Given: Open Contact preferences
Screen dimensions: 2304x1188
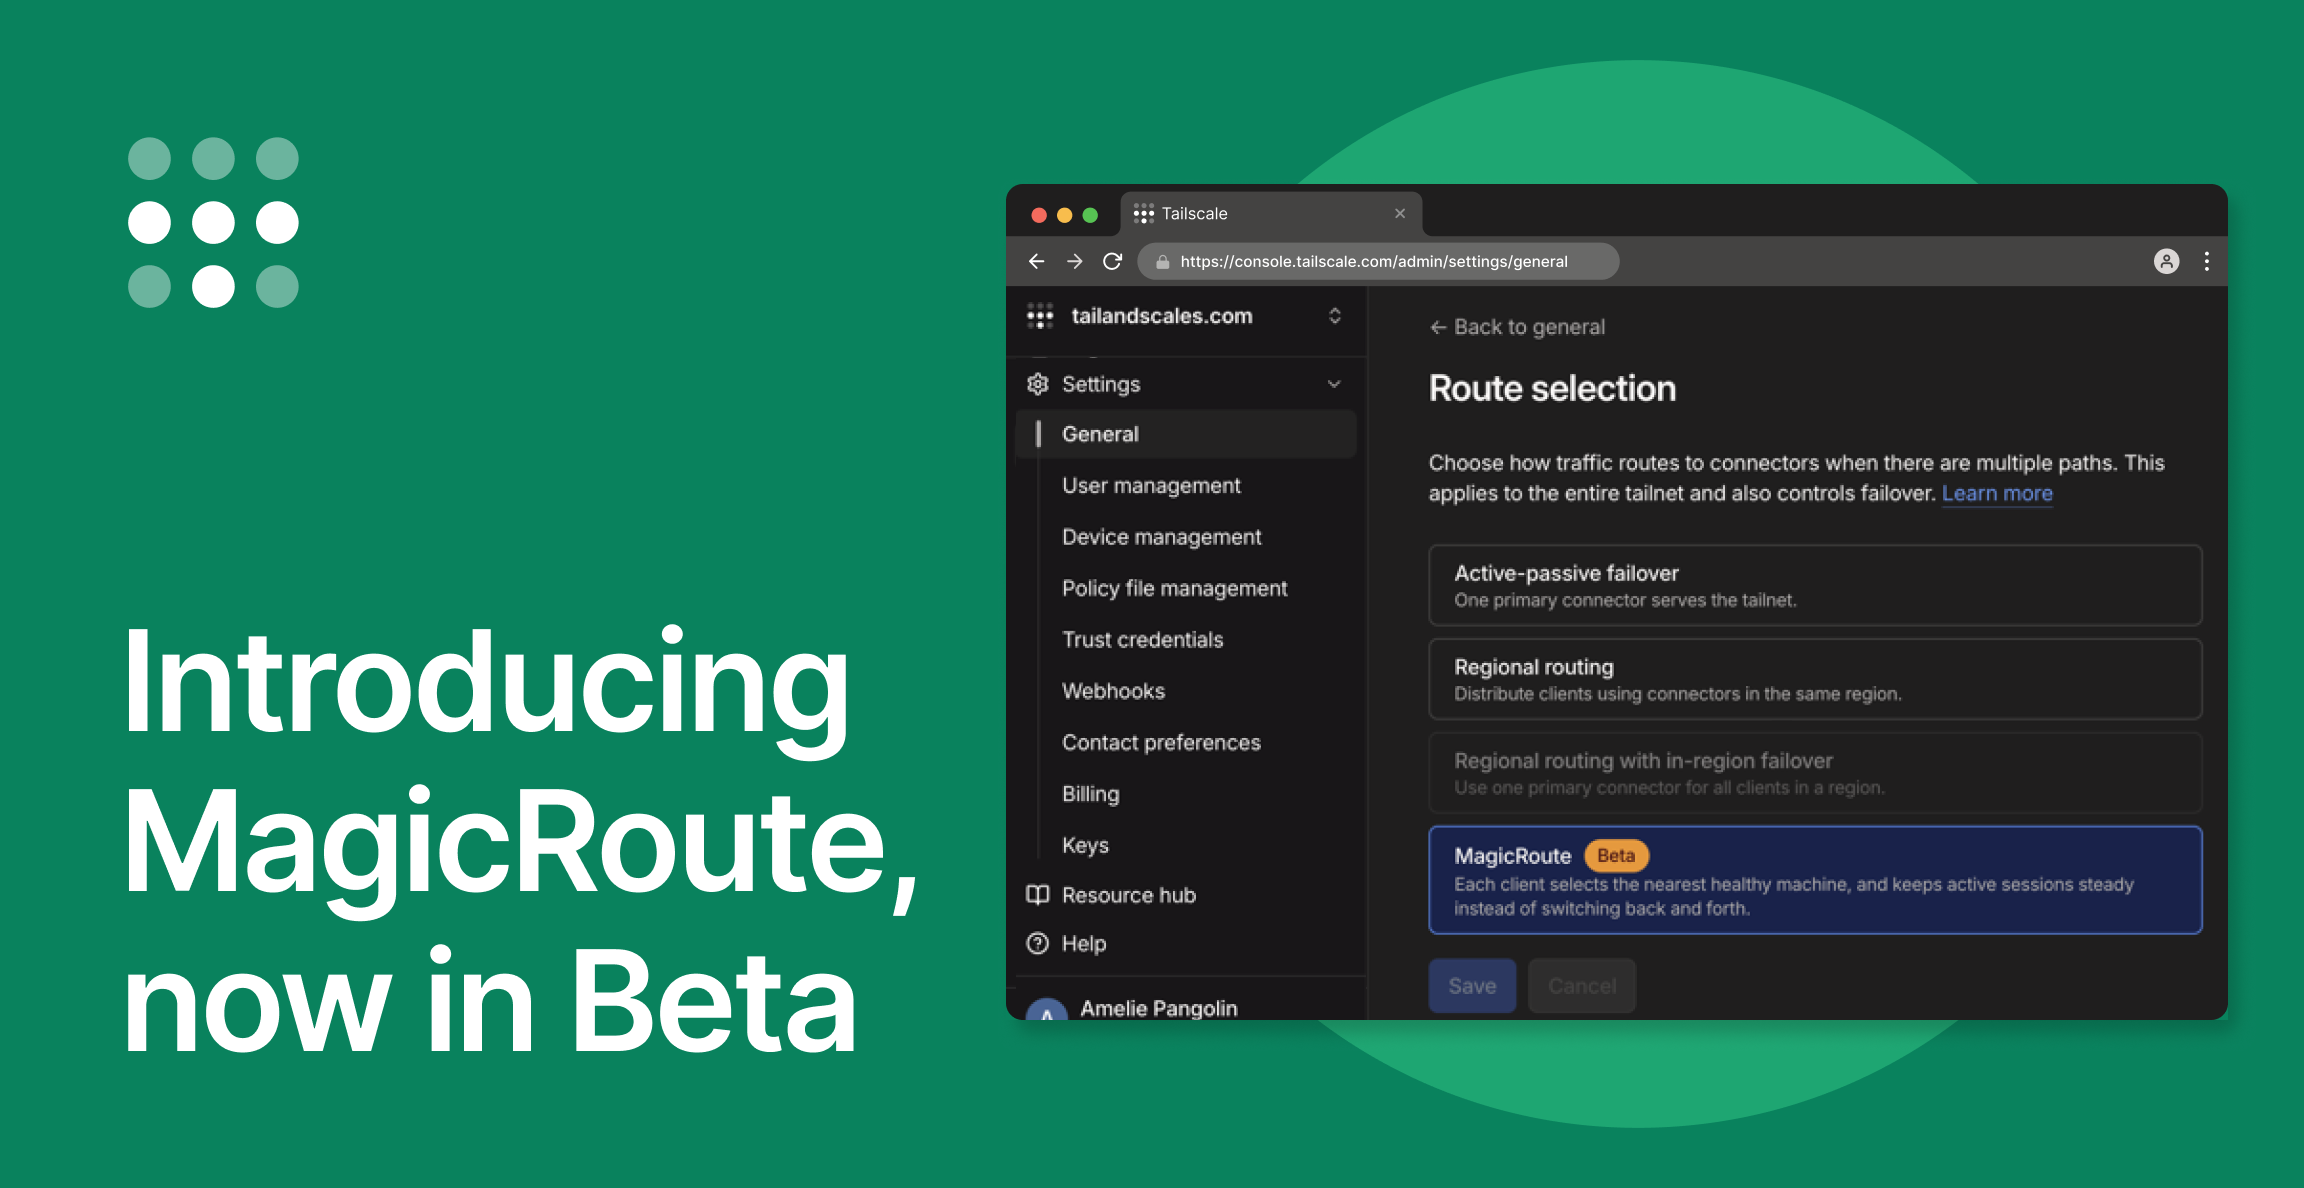Looking at the screenshot, I should click(1161, 743).
